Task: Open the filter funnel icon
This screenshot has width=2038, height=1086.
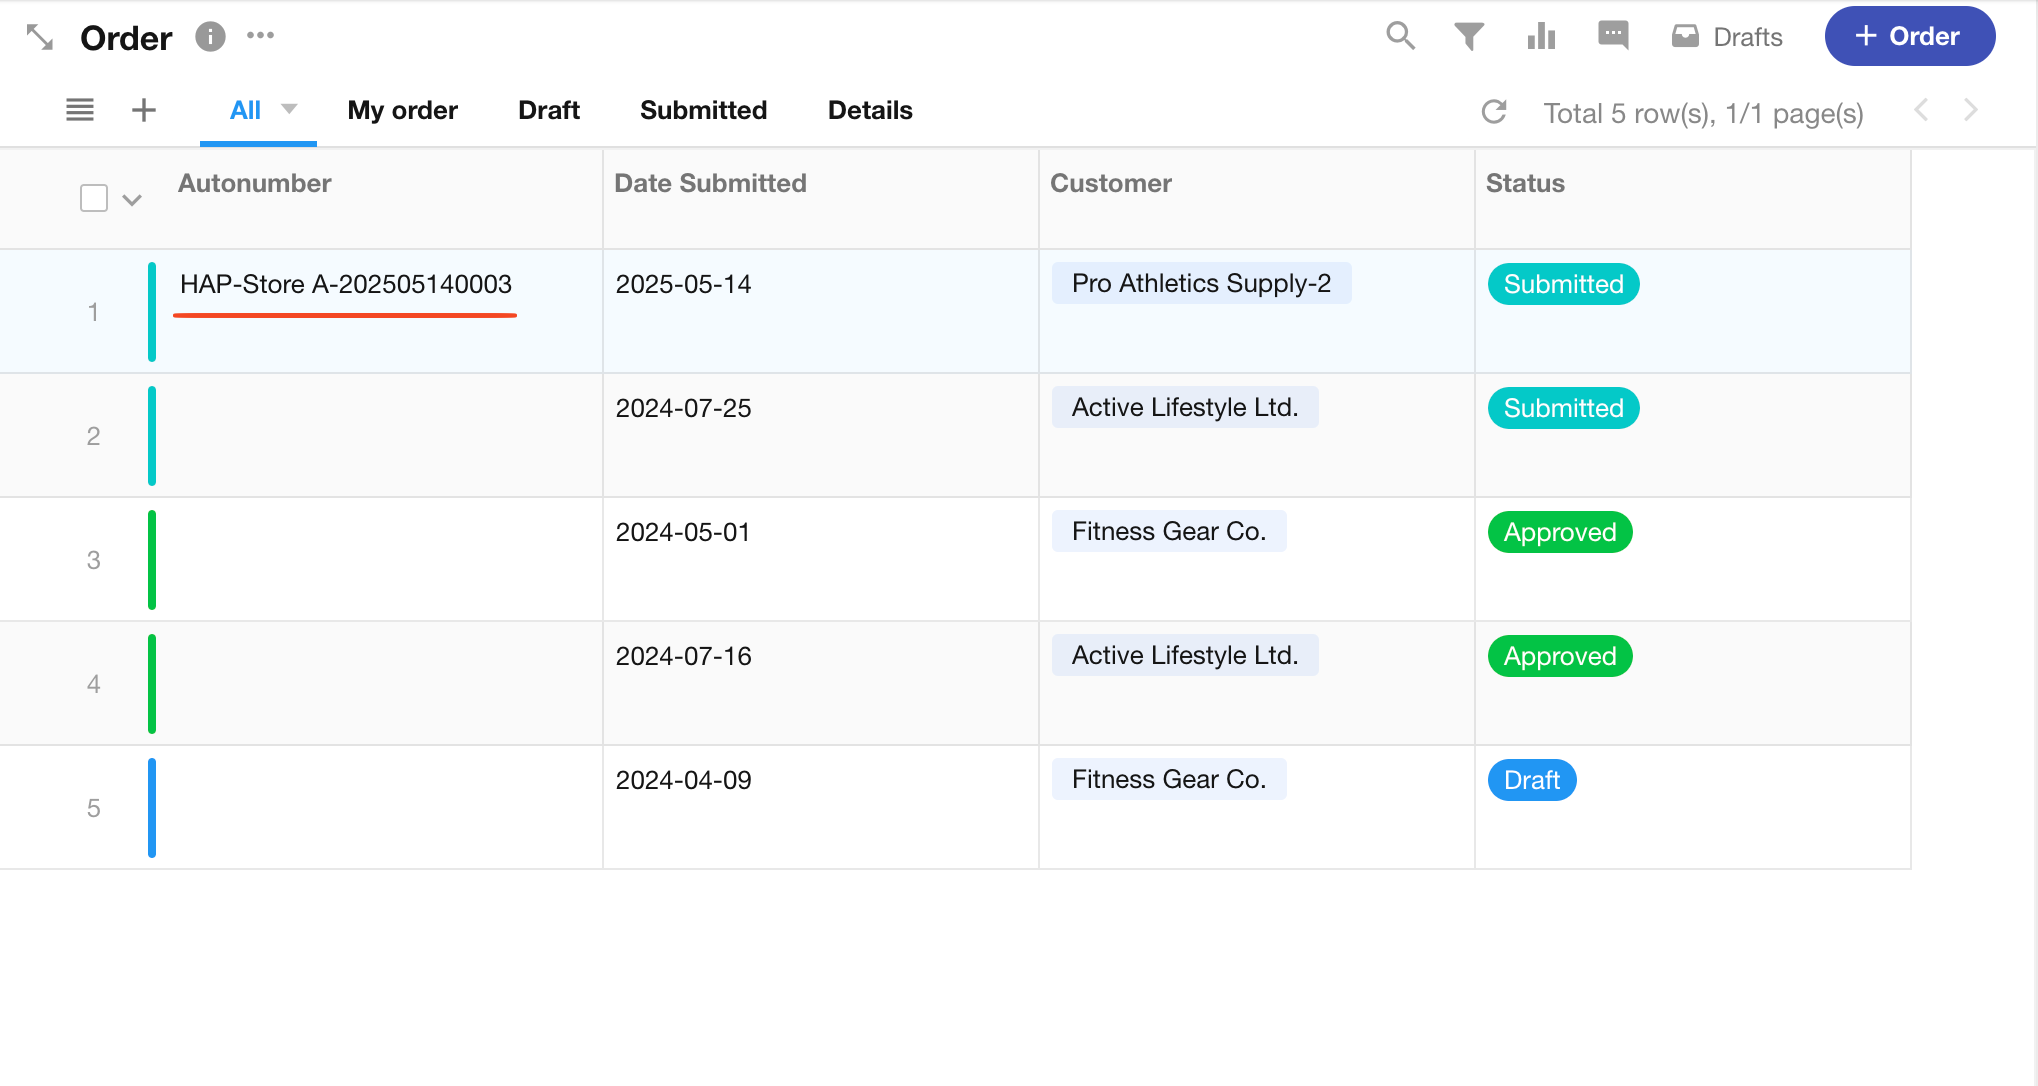Action: [x=1468, y=37]
